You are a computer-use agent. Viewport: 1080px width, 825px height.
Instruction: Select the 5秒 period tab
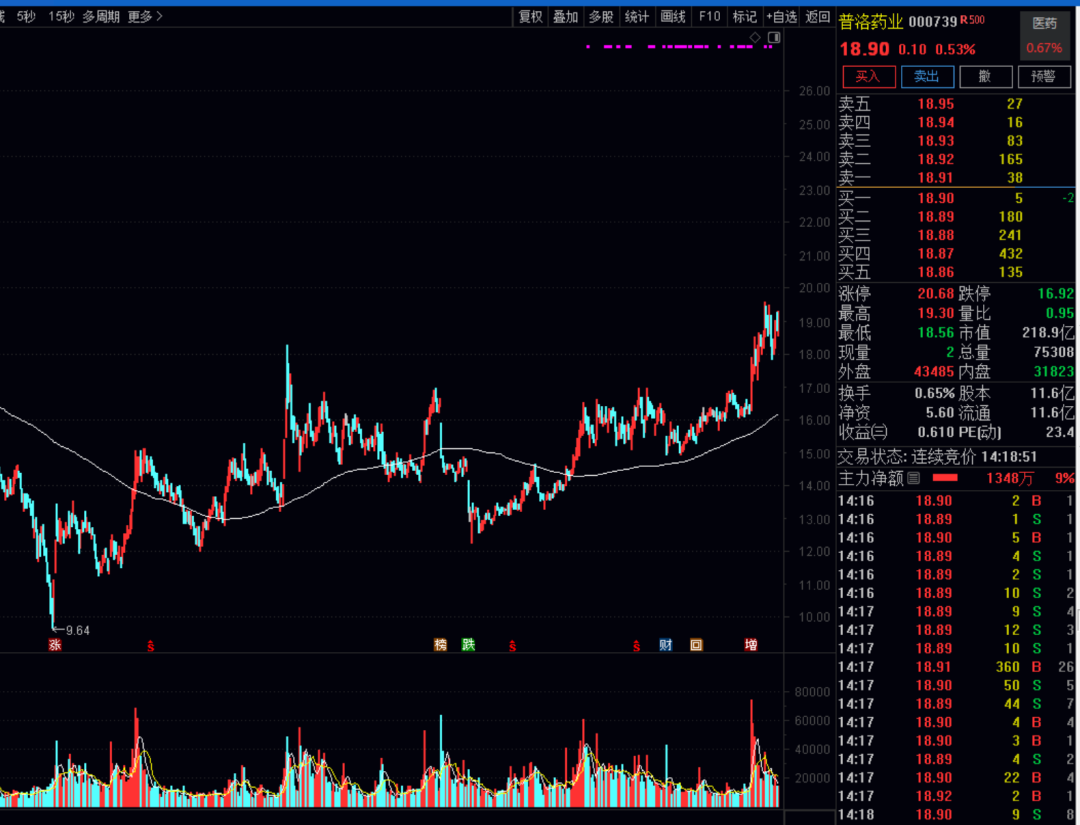(x=26, y=16)
